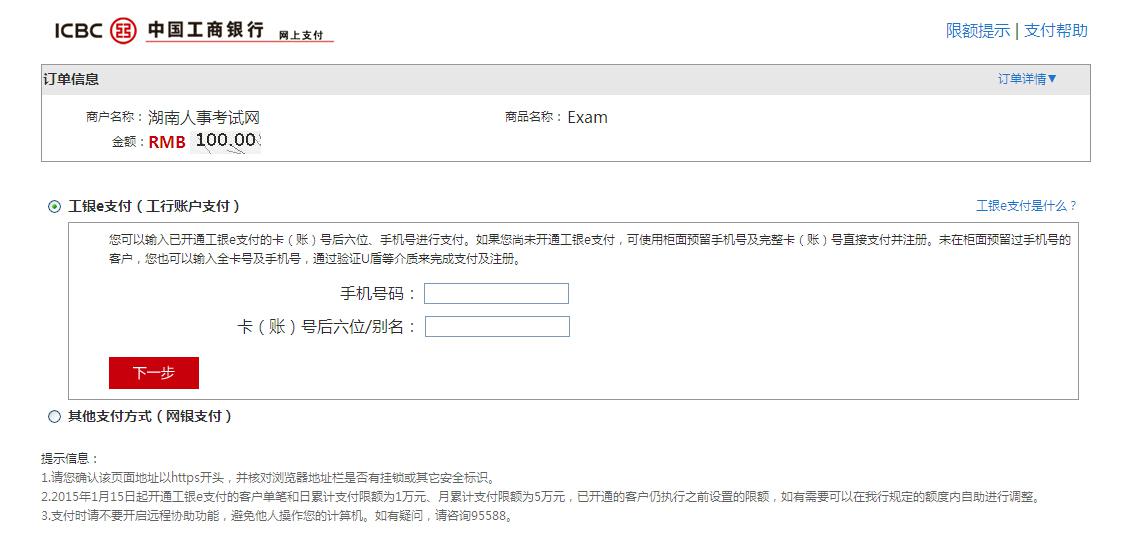Click the 网上支付 logo subtitle

[301, 35]
